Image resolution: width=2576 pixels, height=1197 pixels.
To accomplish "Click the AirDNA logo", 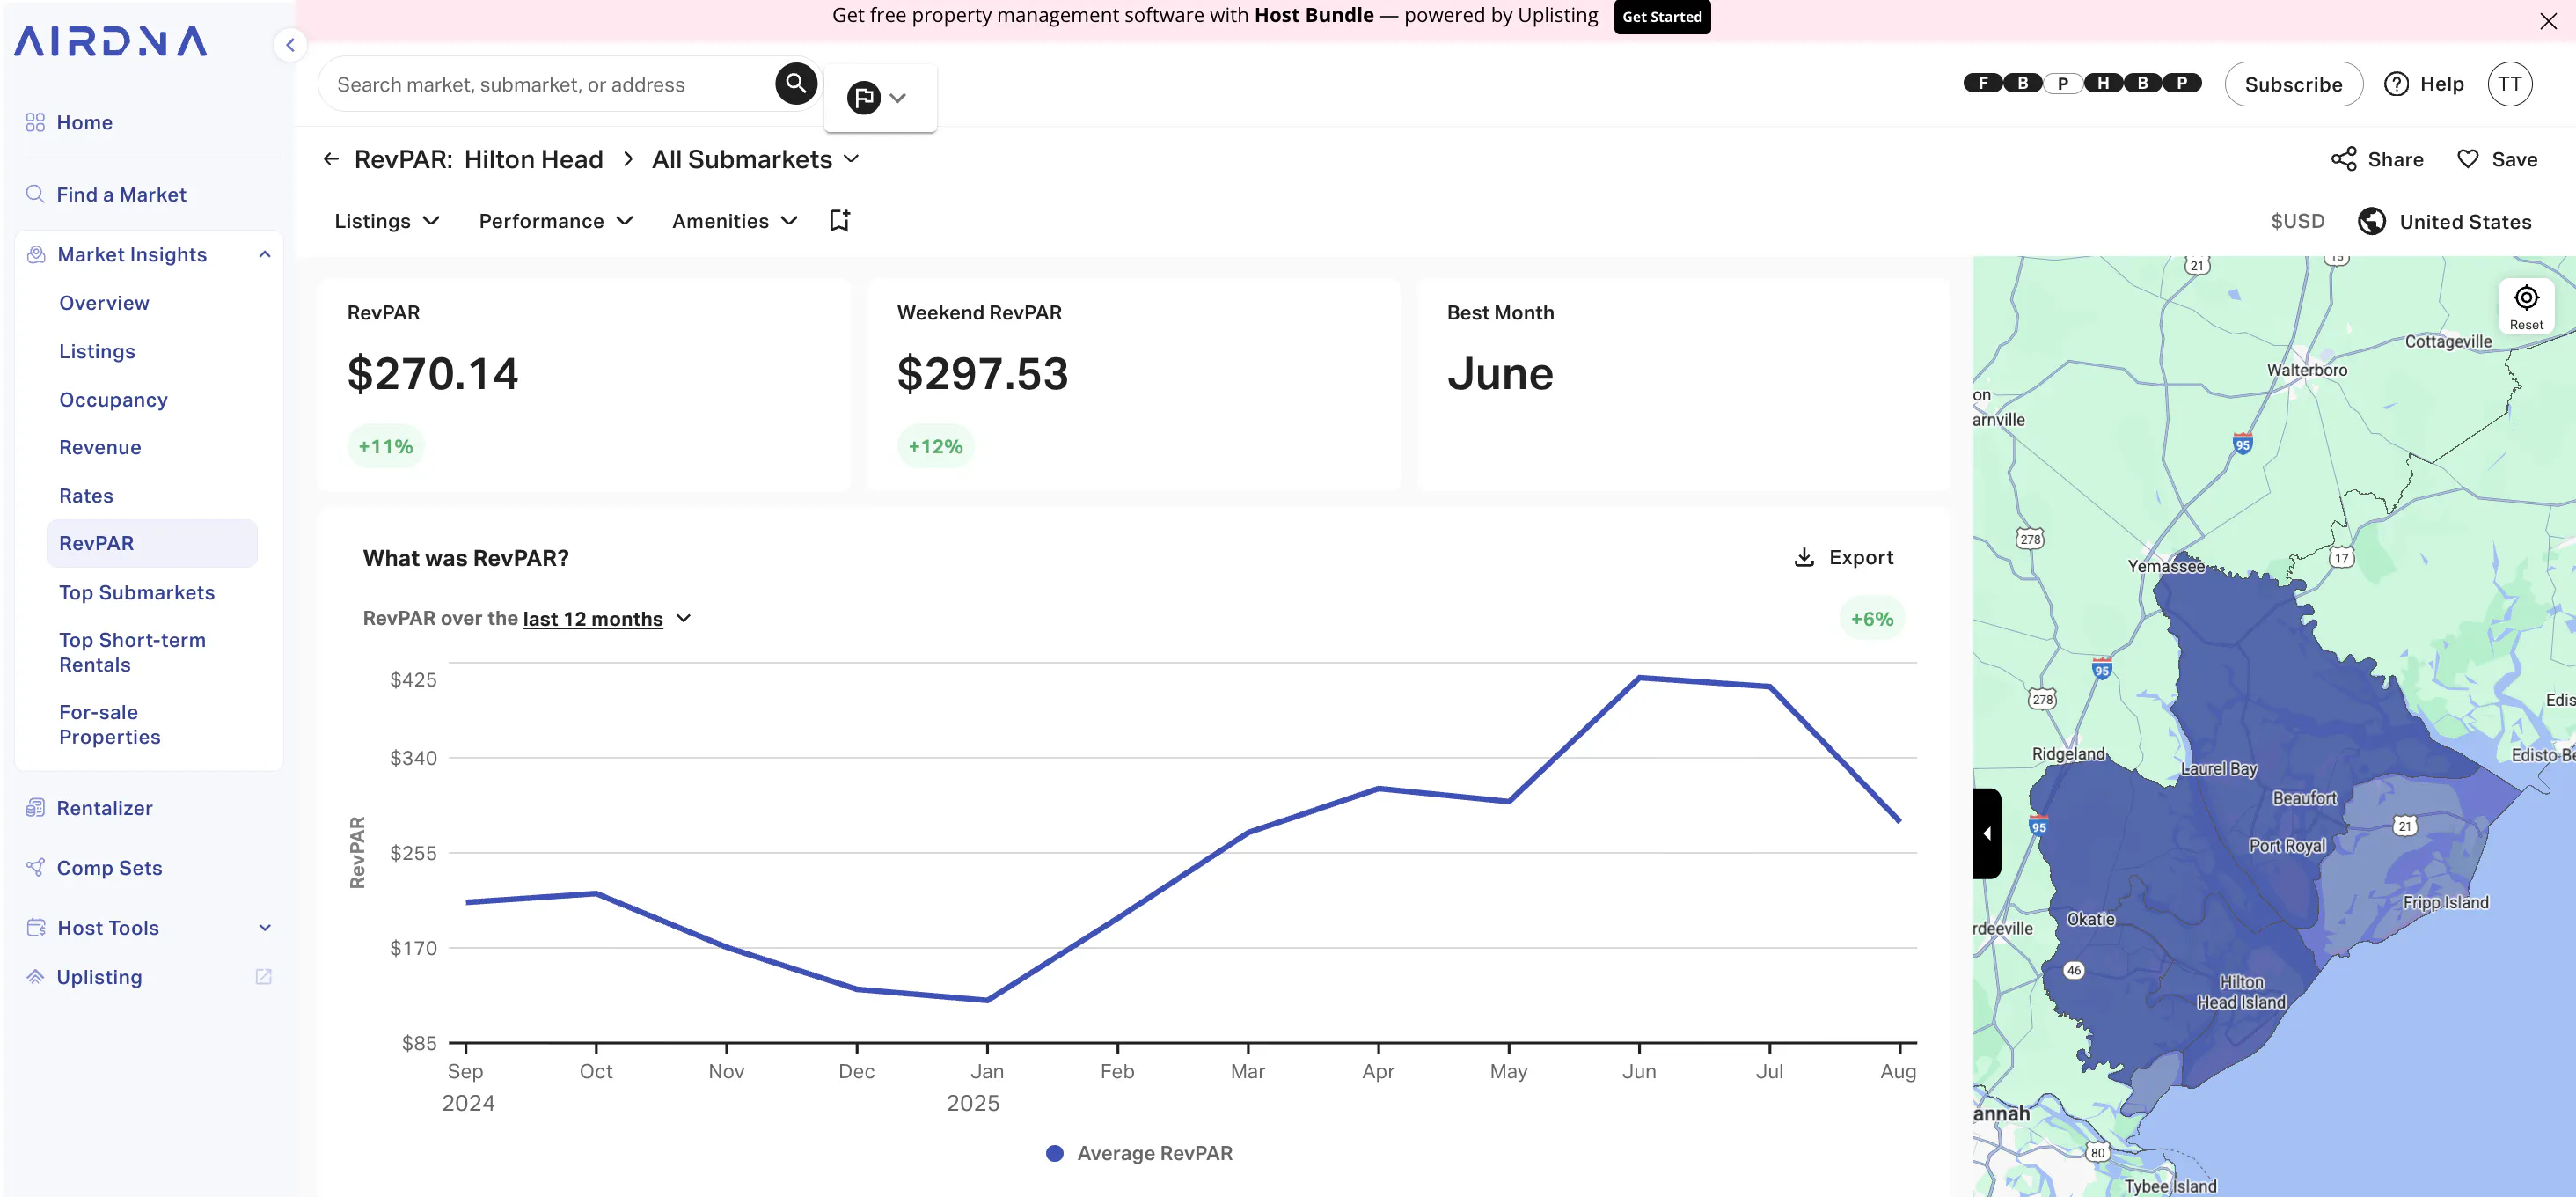I will (x=110, y=41).
